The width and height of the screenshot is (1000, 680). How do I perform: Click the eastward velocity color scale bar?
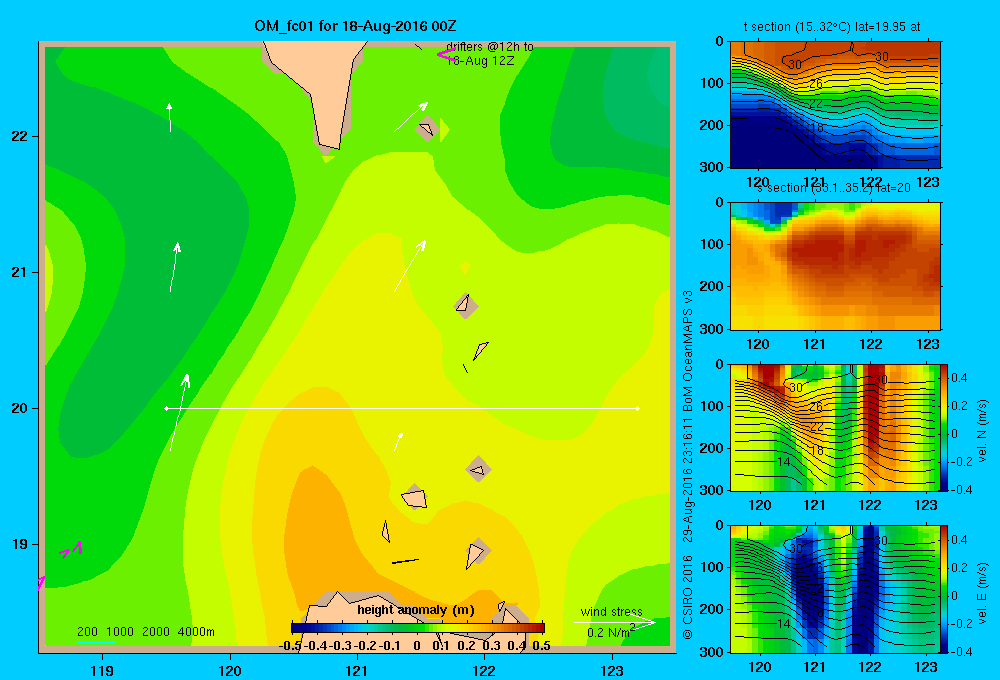[x=944, y=589]
